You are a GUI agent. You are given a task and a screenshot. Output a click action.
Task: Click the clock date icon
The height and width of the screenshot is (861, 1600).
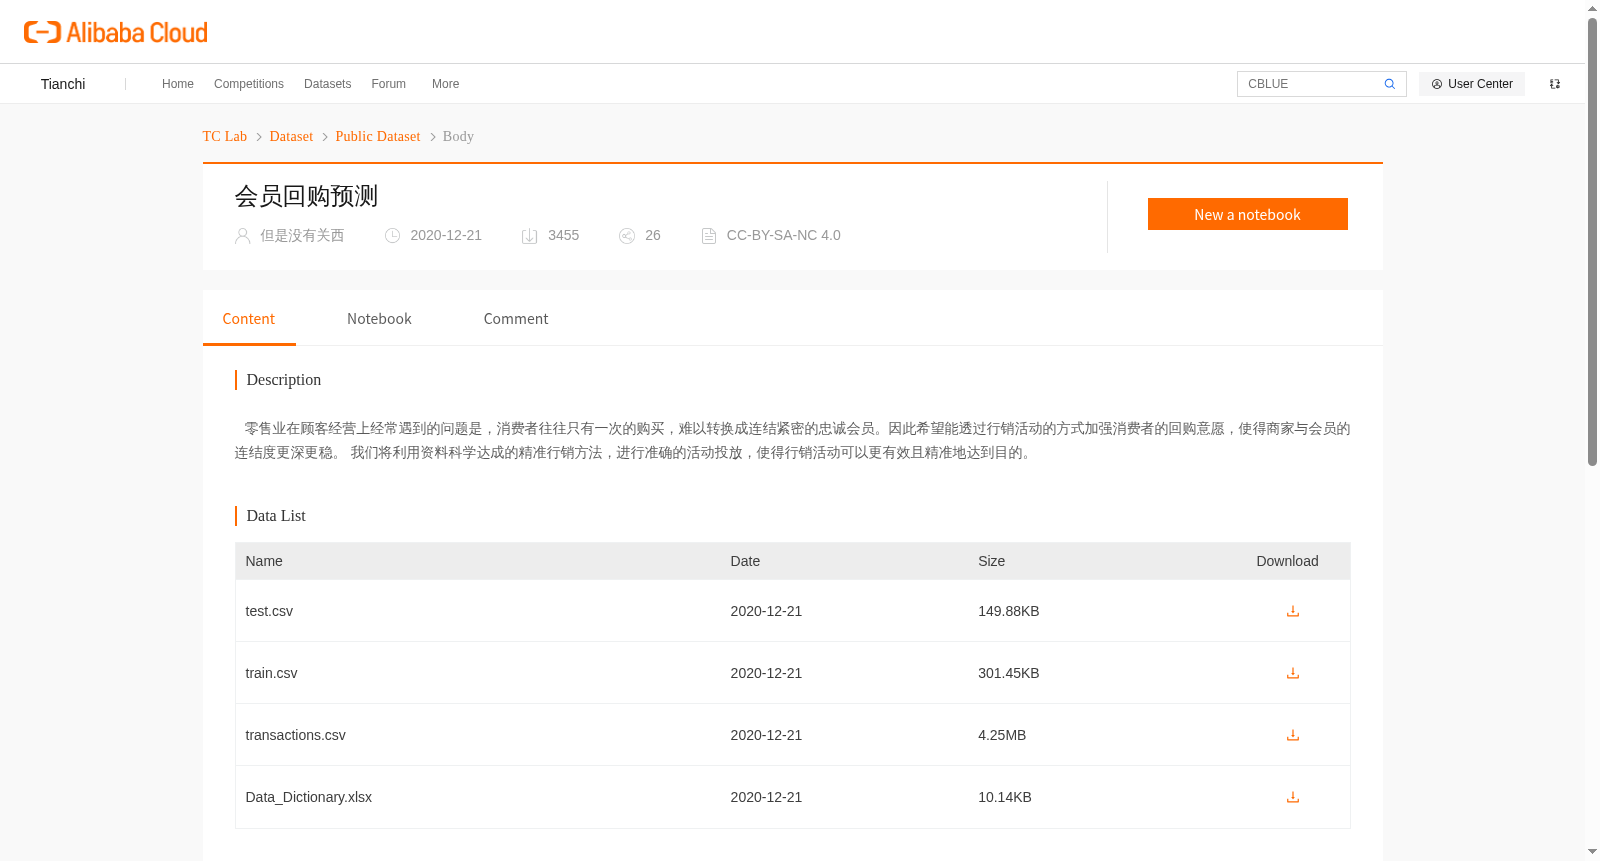tap(392, 236)
